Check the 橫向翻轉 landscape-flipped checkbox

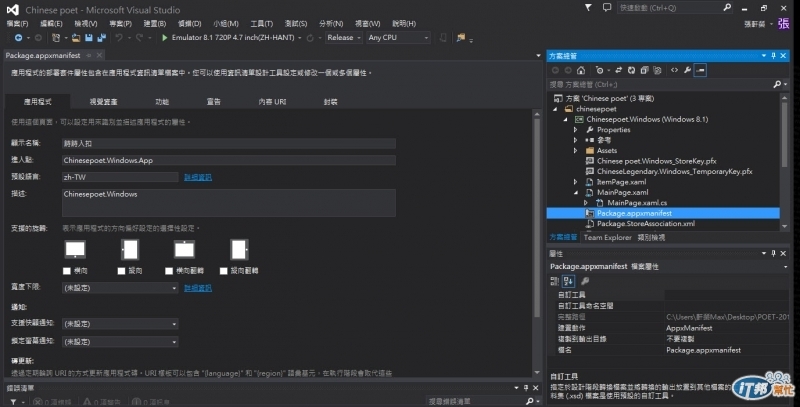click(169, 271)
